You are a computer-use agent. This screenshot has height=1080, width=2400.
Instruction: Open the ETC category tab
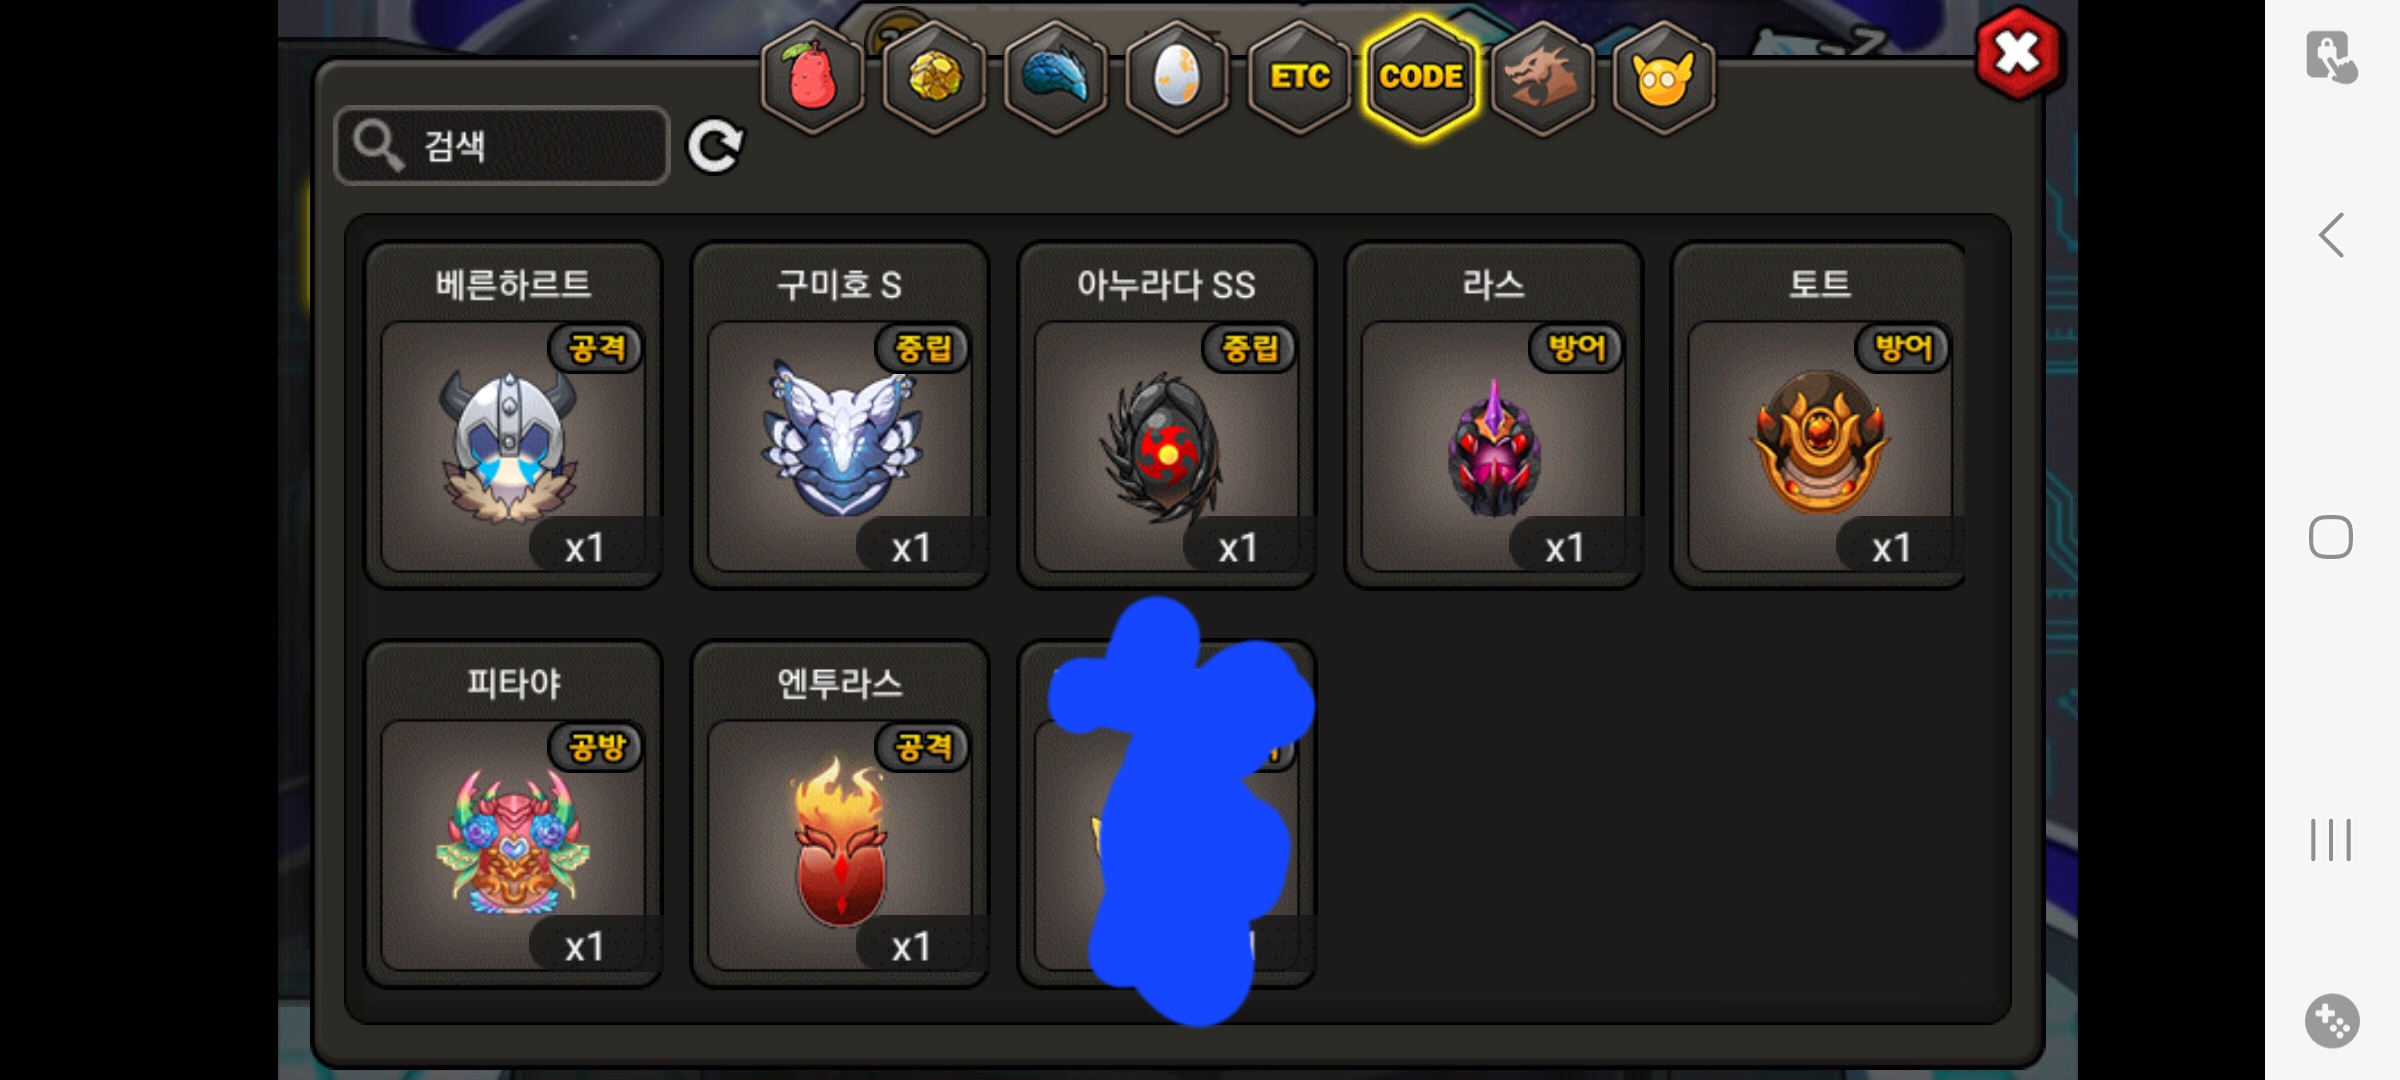coord(1299,78)
